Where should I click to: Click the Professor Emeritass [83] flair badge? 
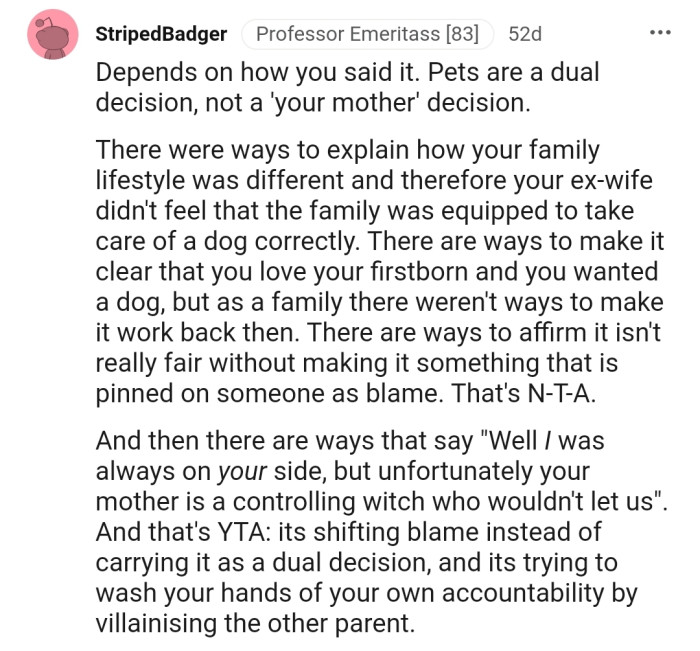[368, 34]
